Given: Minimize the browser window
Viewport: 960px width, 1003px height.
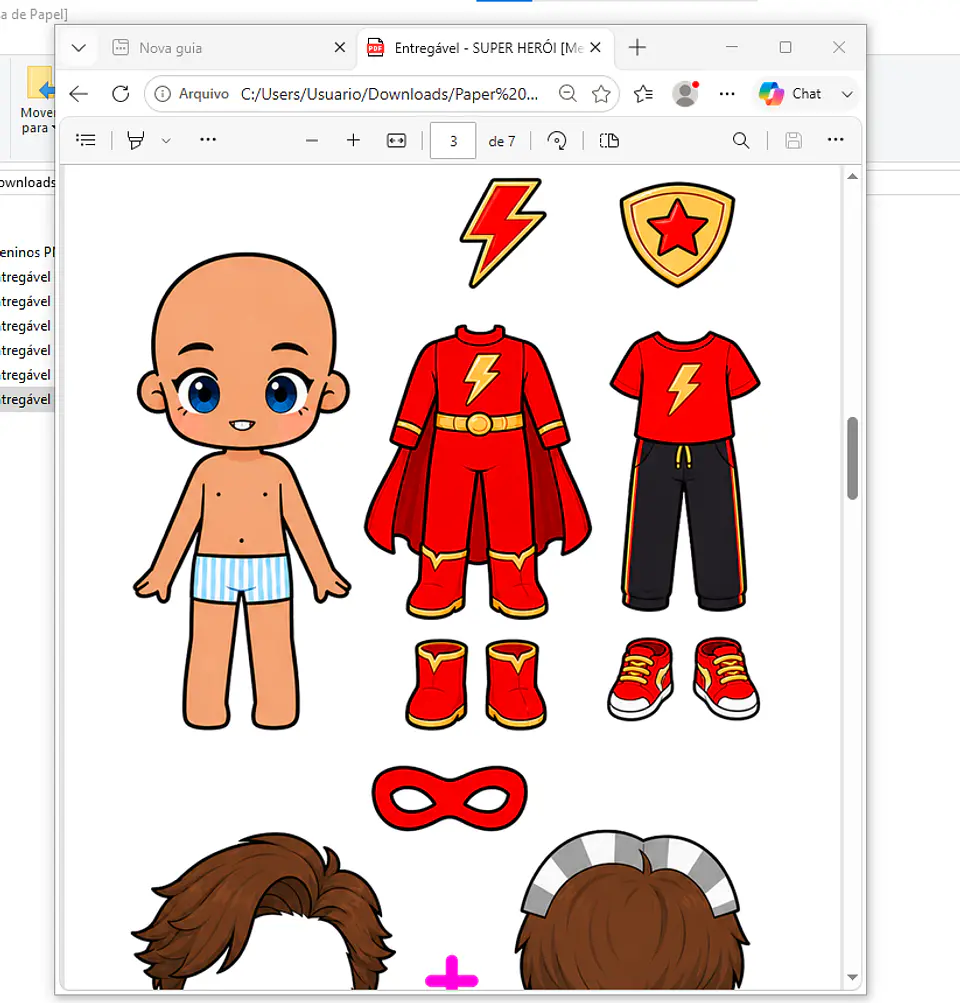Looking at the screenshot, I should pyautogui.click(x=732, y=47).
